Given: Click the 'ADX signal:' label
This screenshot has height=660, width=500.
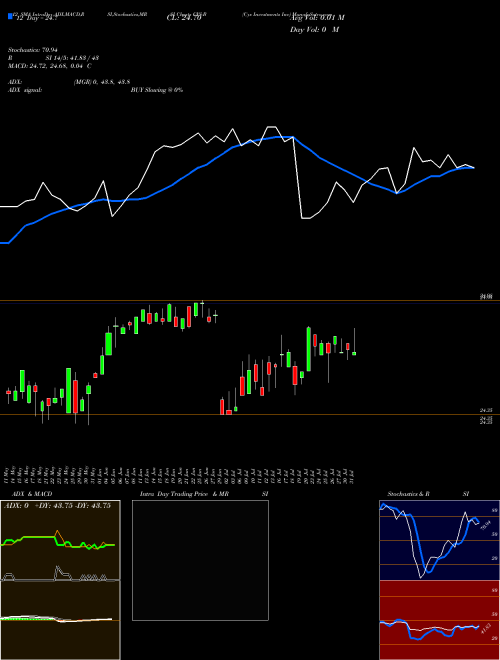Looking at the screenshot, I should tap(25, 90).
